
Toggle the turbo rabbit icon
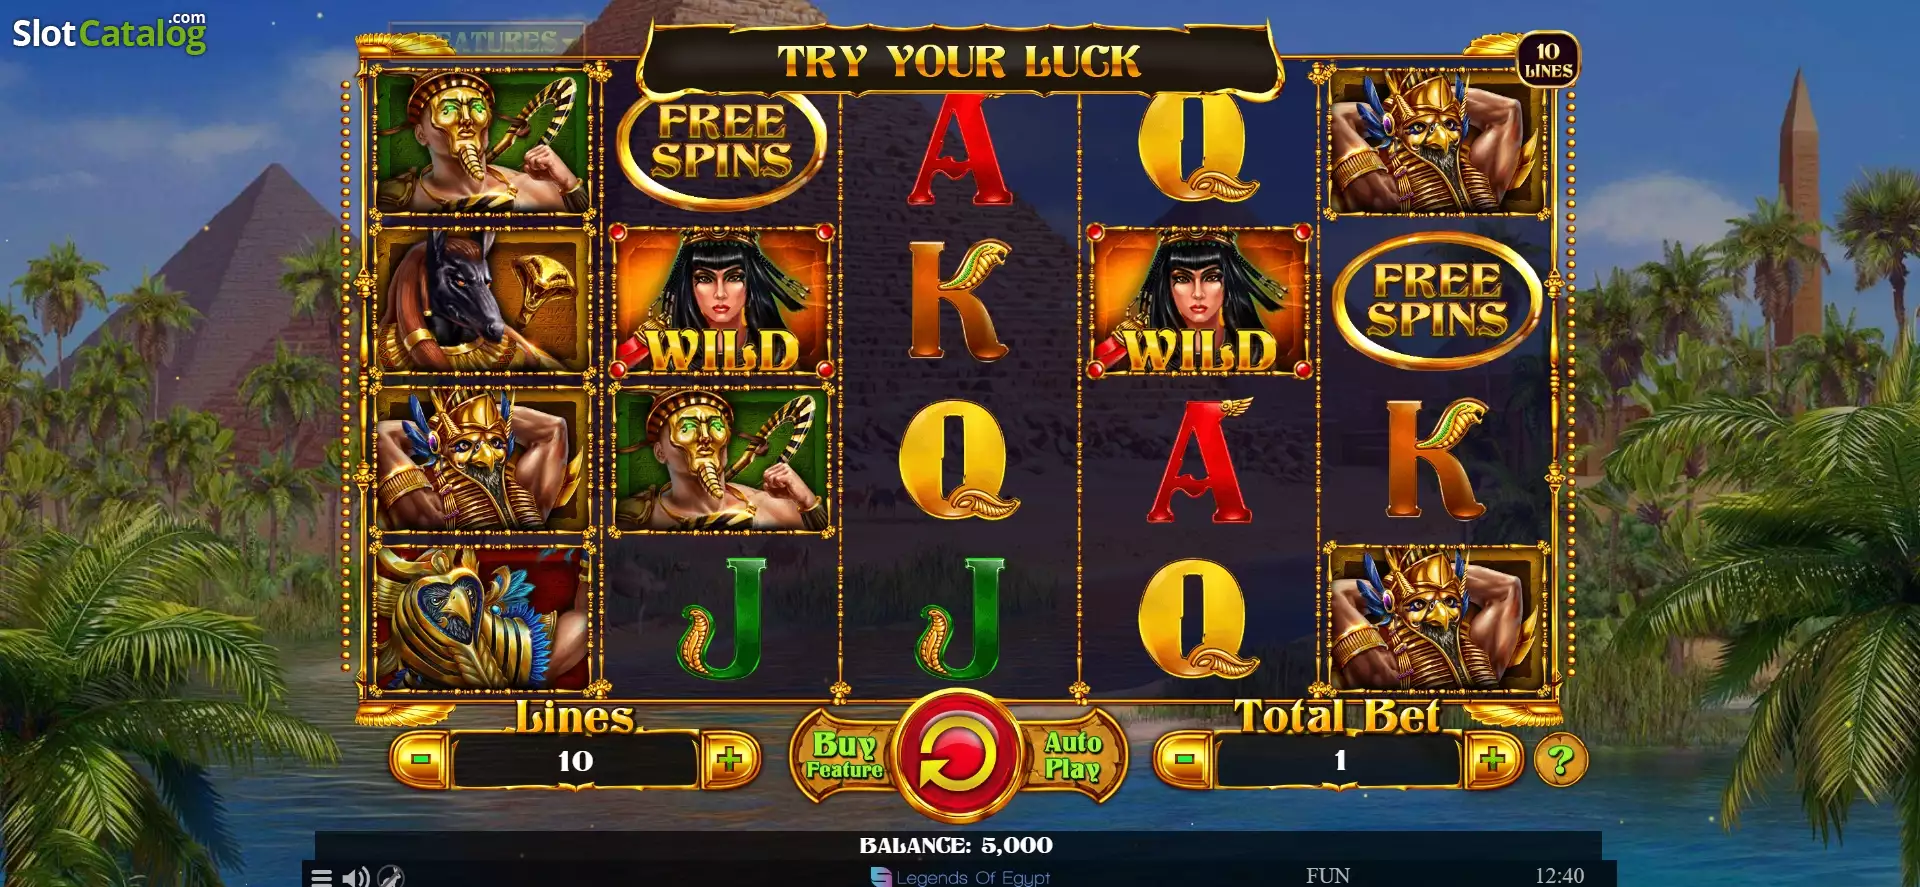pyautogui.click(x=391, y=876)
